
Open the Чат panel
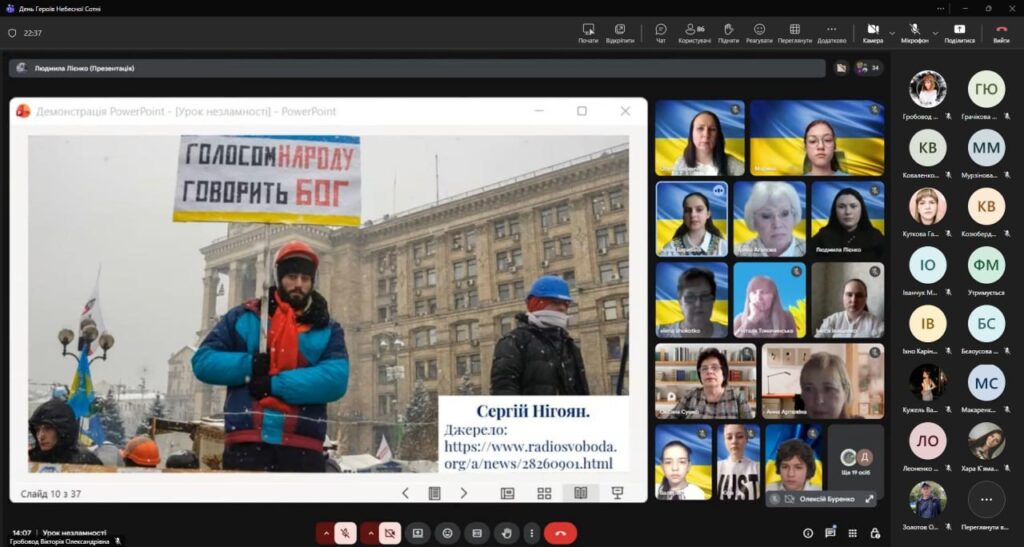(x=661, y=32)
